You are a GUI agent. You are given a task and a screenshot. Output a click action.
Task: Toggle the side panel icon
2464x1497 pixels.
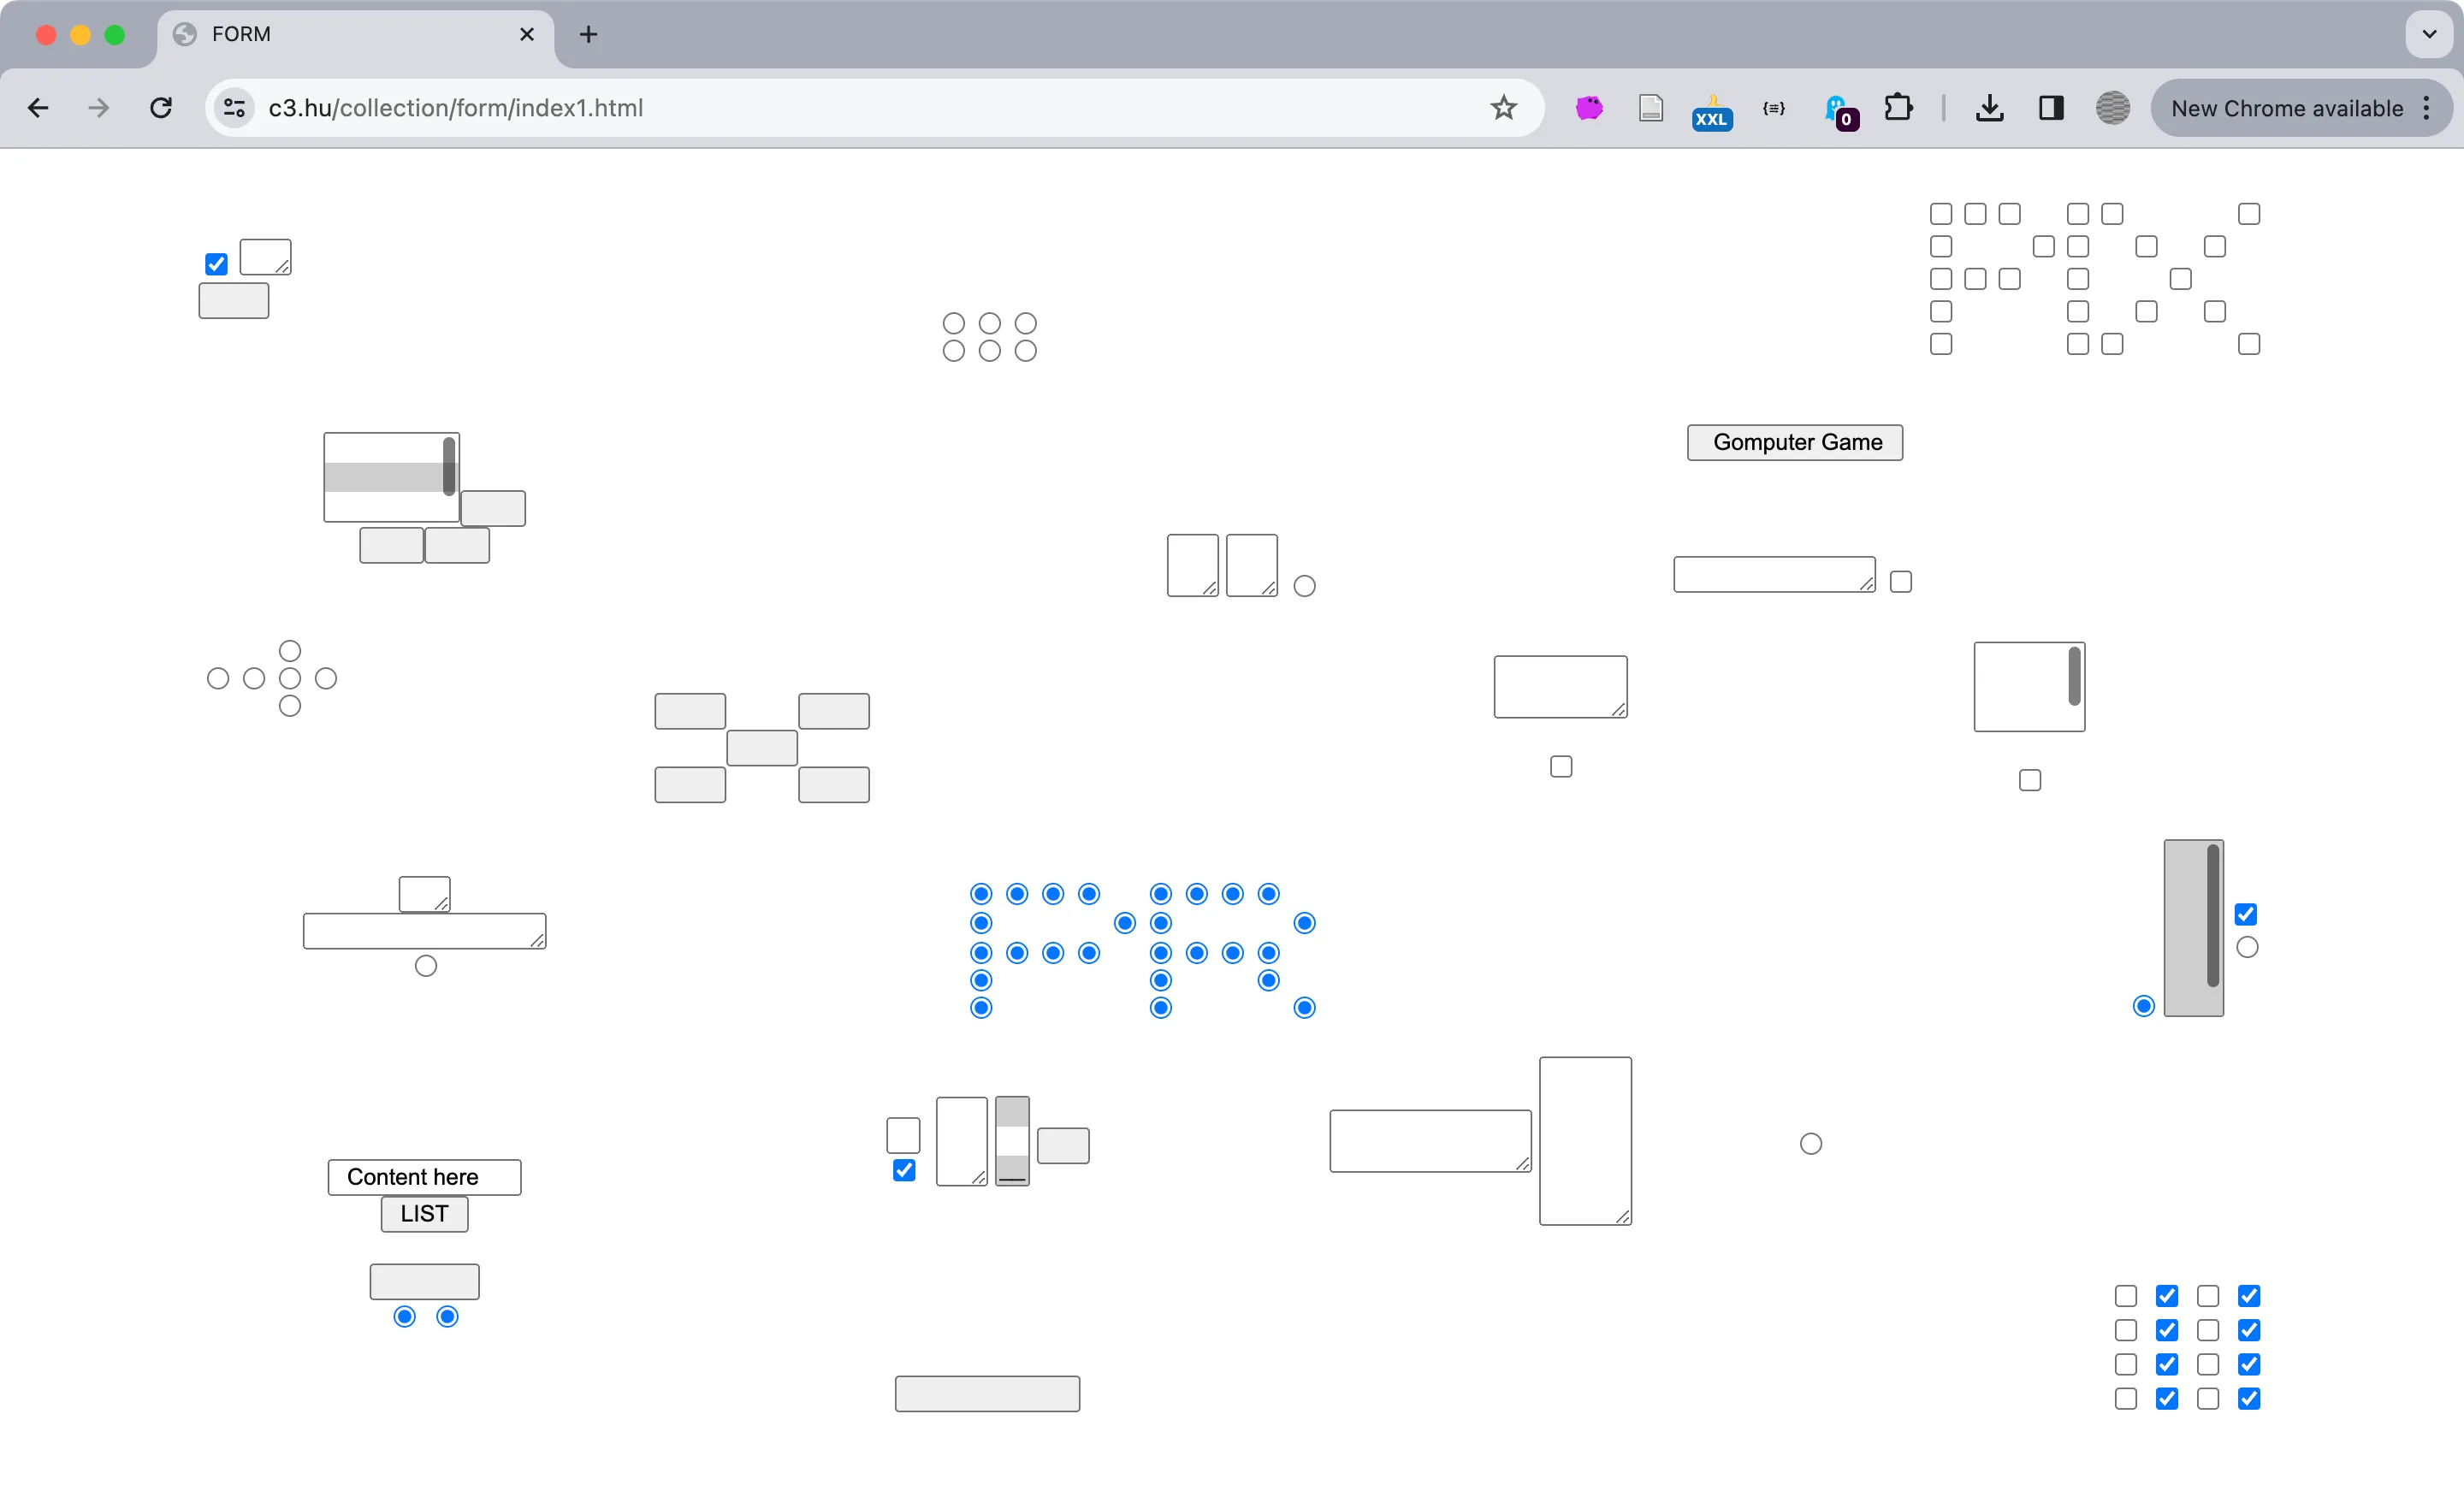pyautogui.click(x=2051, y=108)
